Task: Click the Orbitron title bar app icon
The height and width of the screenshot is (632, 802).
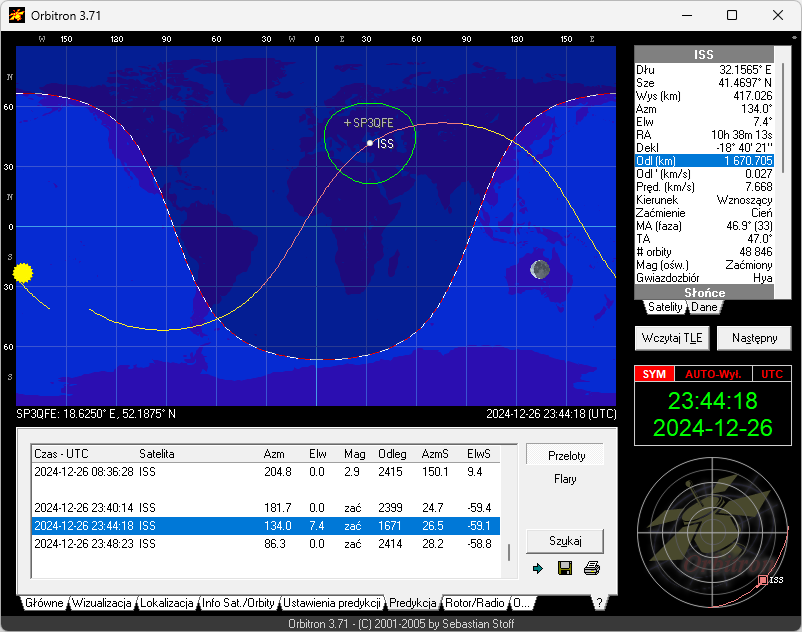Action: coord(17,15)
